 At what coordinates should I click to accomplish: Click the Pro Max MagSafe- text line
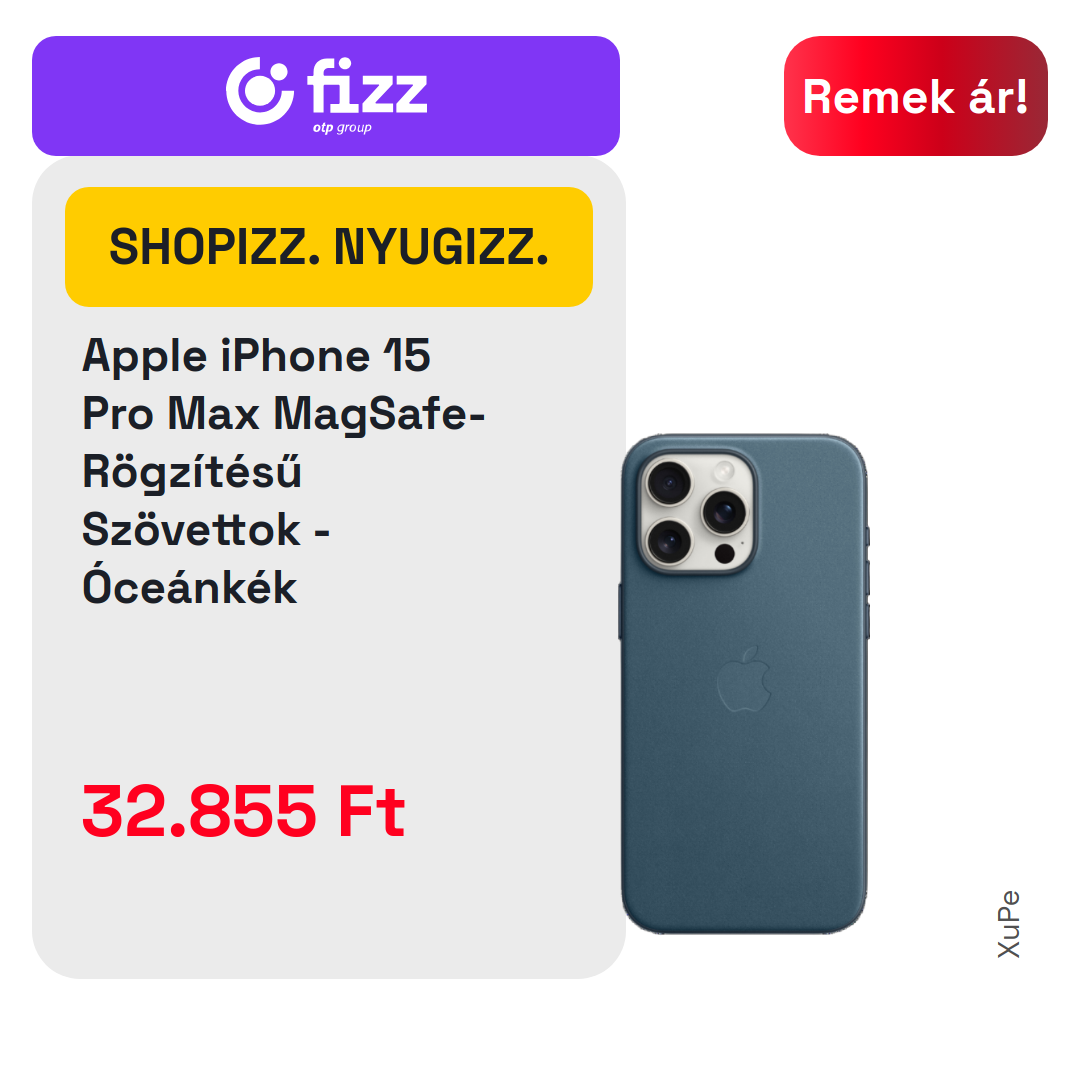284,414
